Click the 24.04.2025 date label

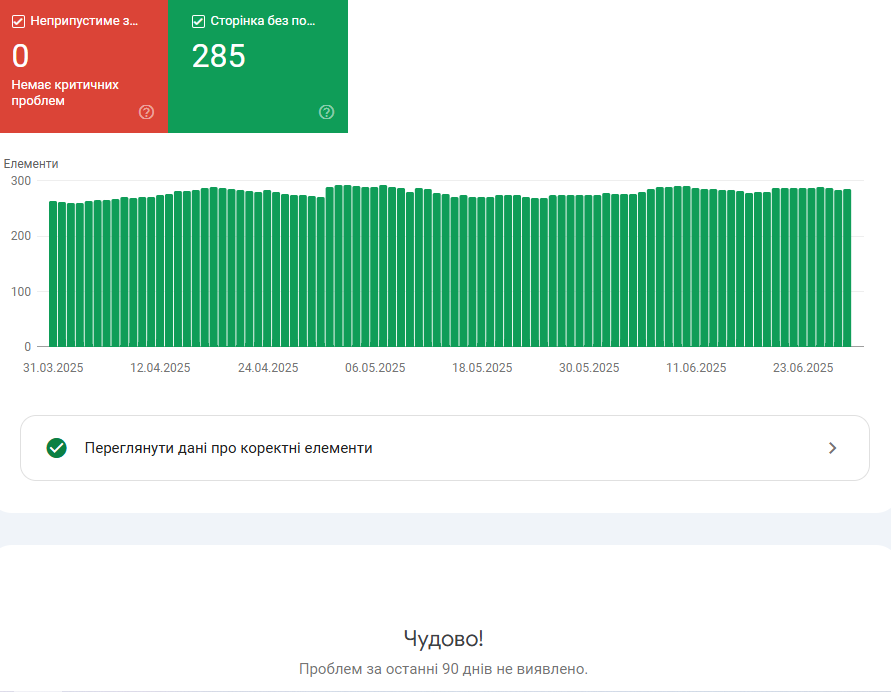268,368
